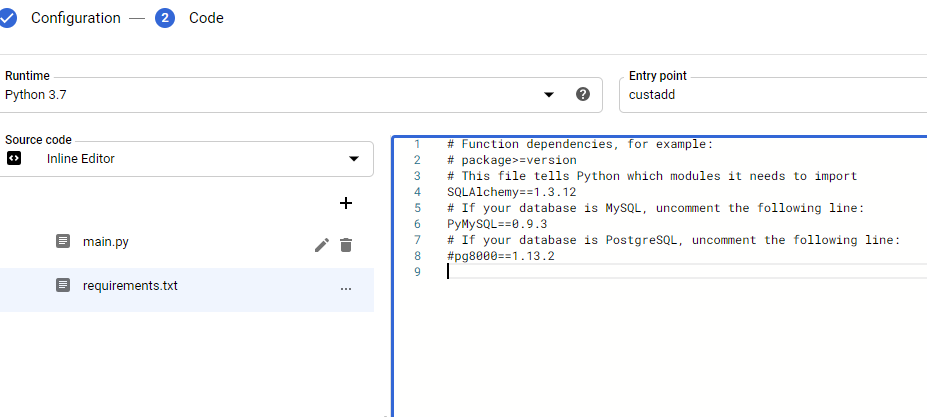Screen dimensions: 927x417
Task: Click the '# package>=version' comment line
Action: (x=512, y=160)
